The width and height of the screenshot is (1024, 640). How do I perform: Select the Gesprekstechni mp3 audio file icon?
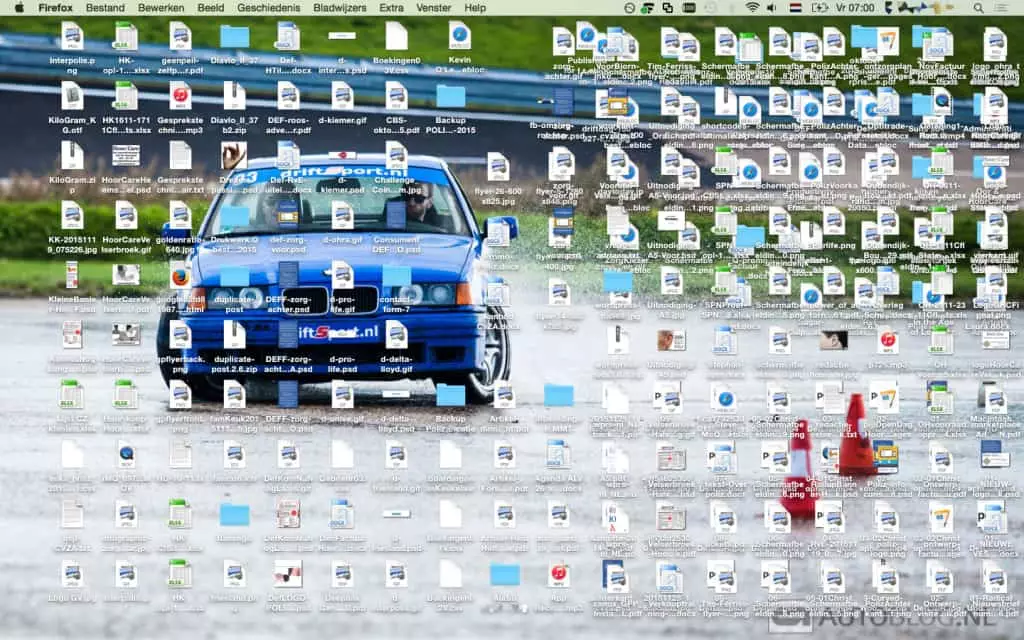(x=180, y=96)
